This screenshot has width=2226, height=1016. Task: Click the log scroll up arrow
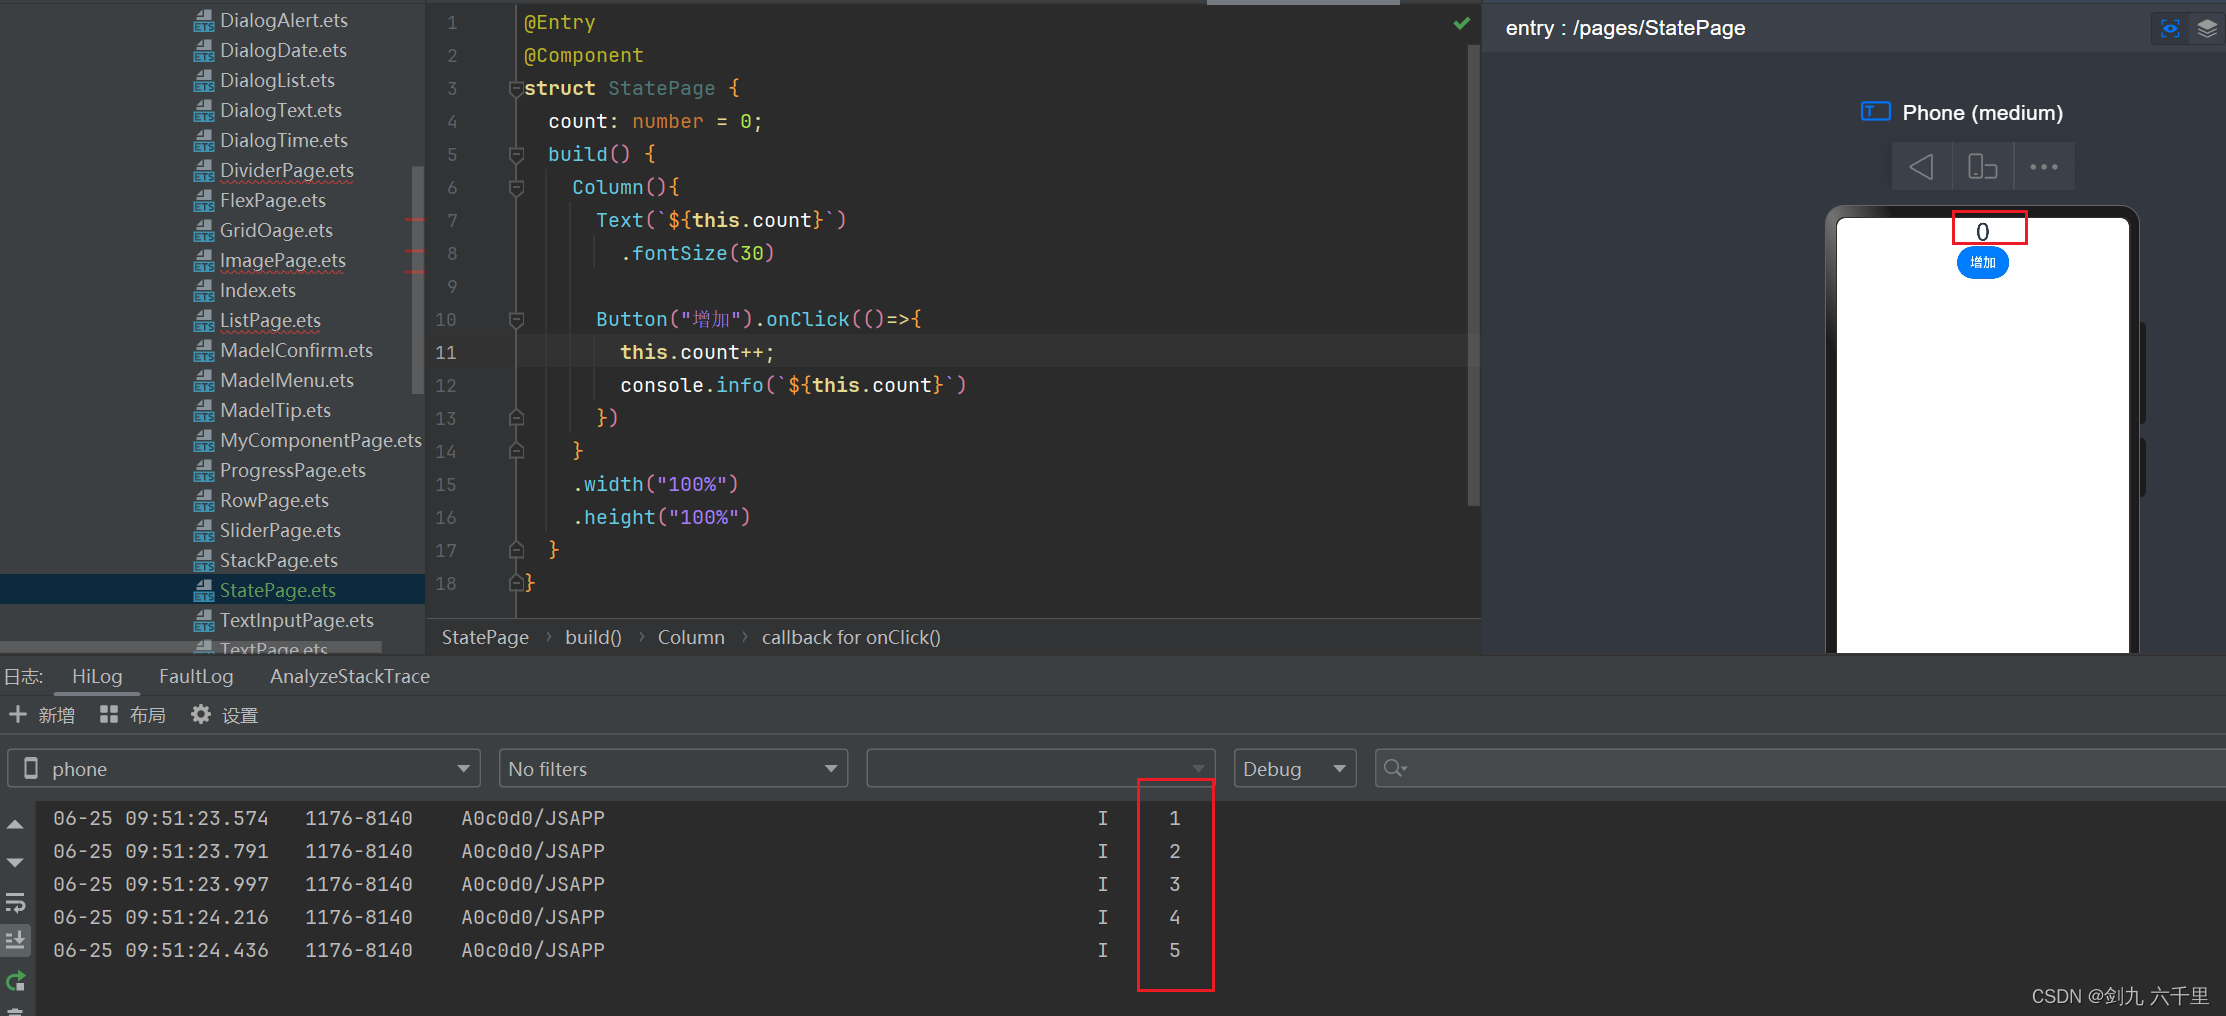[x=15, y=825]
